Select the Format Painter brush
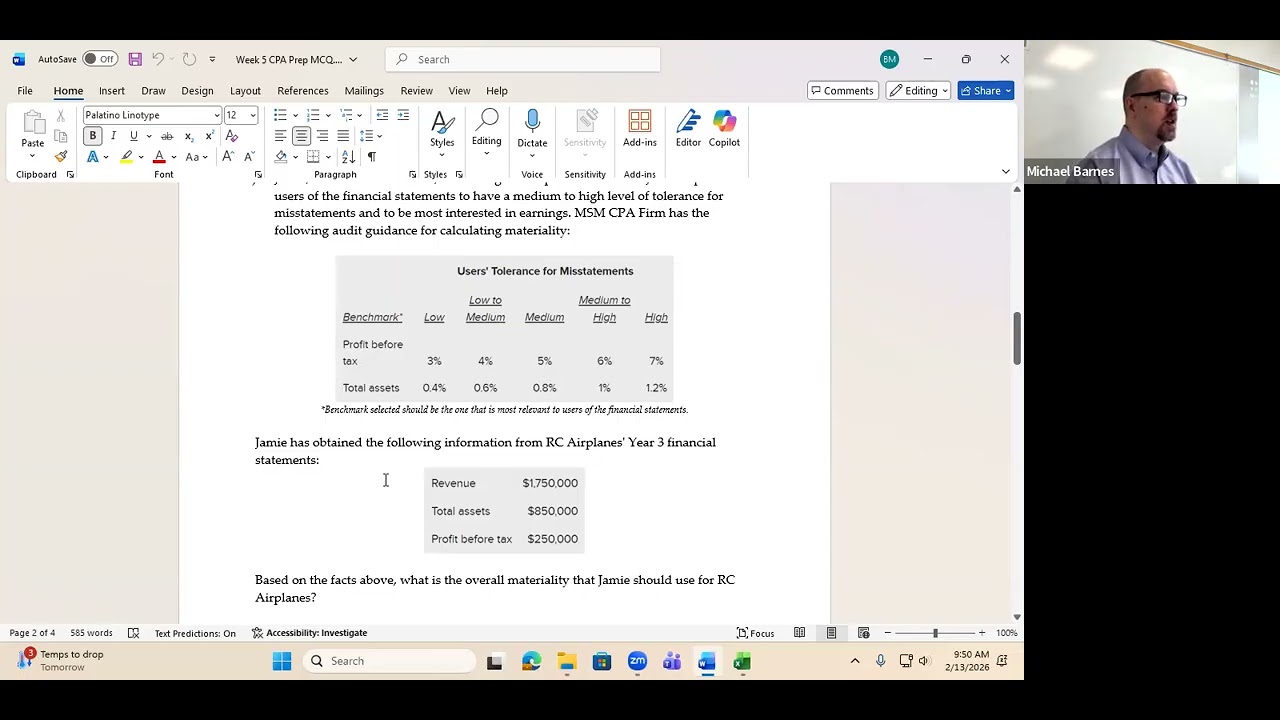 coord(60,156)
